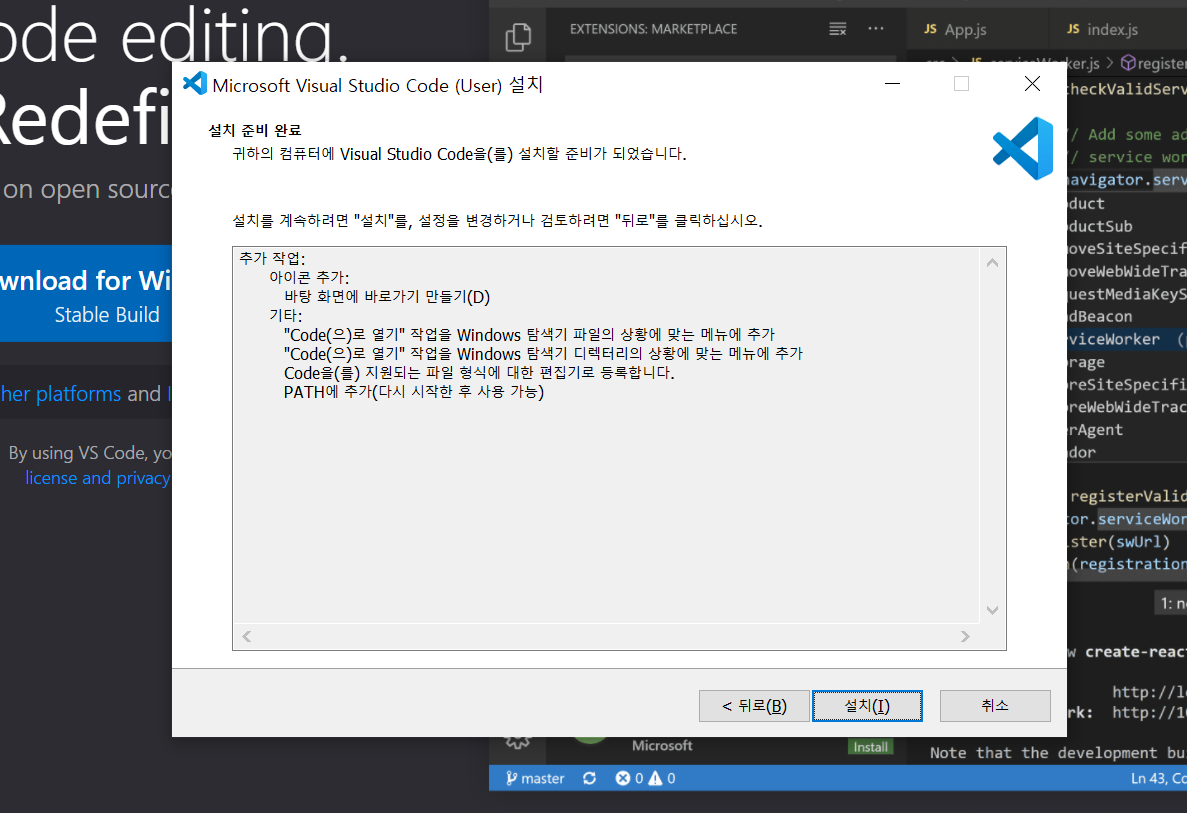Open the license and privacy link
Screen dimensions: 1187x813
coord(98,478)
